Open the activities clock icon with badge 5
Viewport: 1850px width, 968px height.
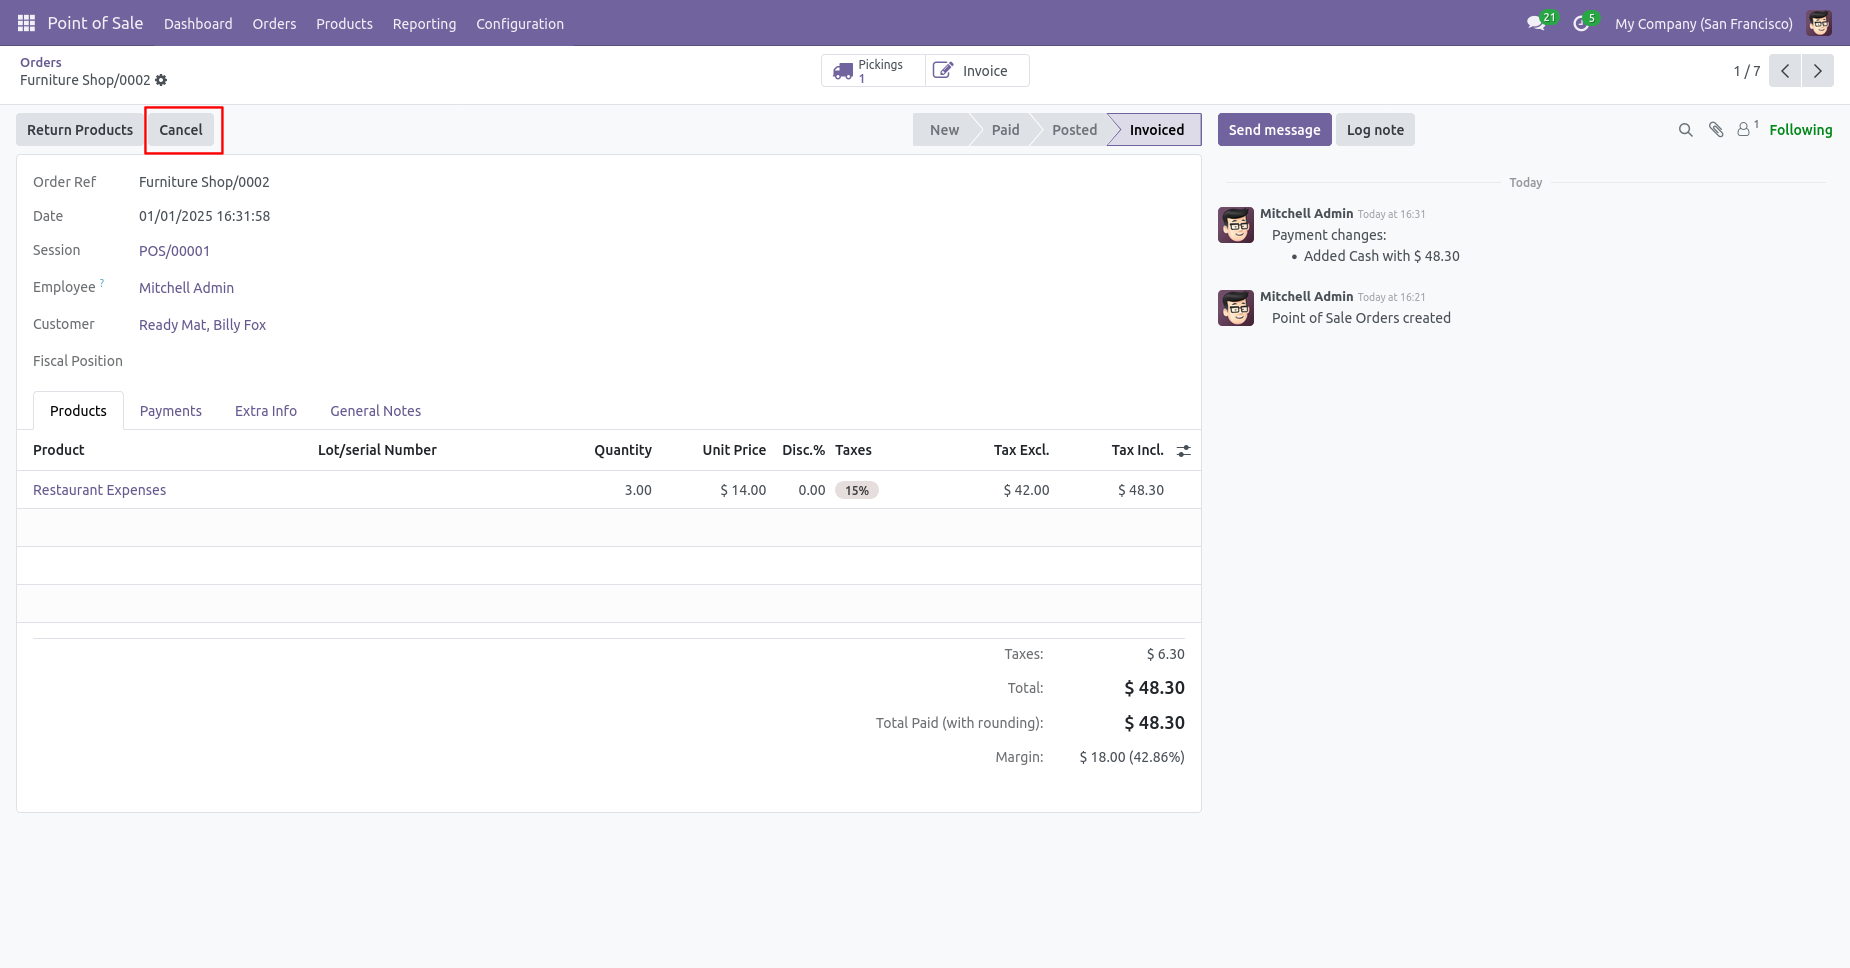[x=1584, y=22]
